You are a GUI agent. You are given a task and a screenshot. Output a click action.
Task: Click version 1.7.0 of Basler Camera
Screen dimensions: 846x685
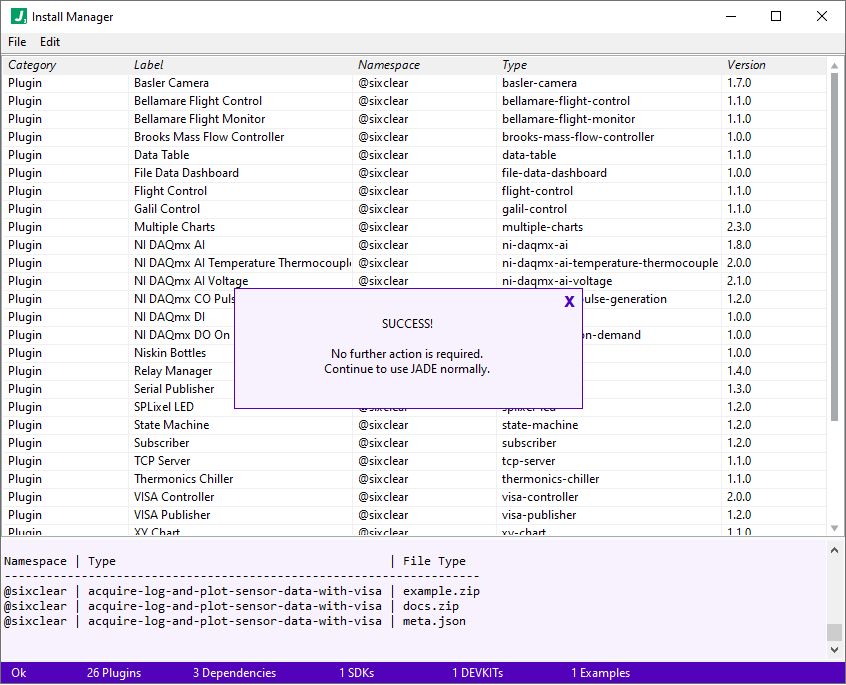click(x=739, y=83)
